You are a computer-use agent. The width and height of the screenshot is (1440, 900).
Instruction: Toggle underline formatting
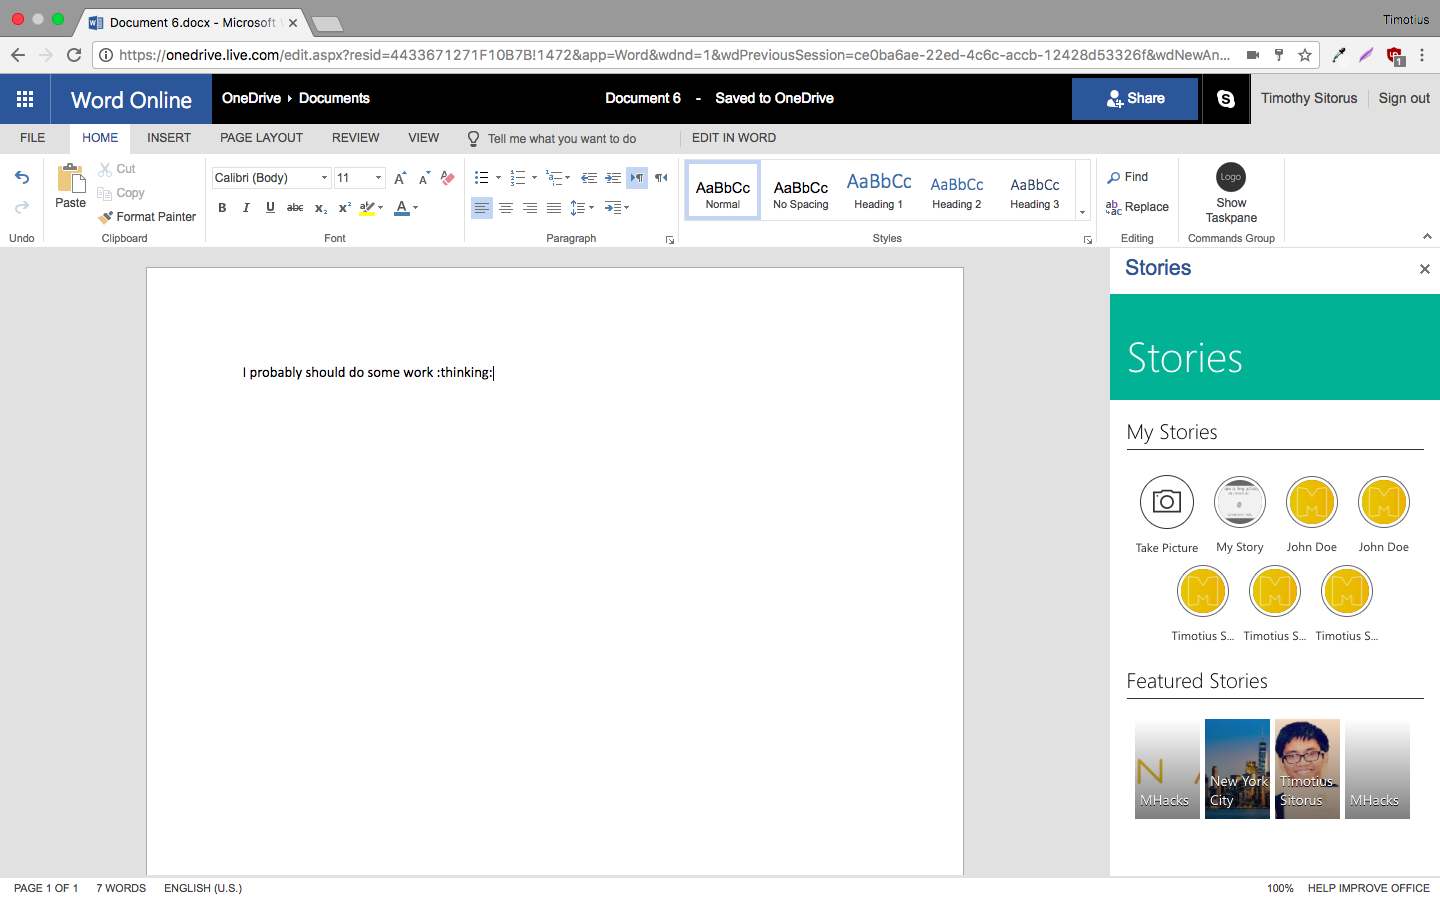(270, 208)
